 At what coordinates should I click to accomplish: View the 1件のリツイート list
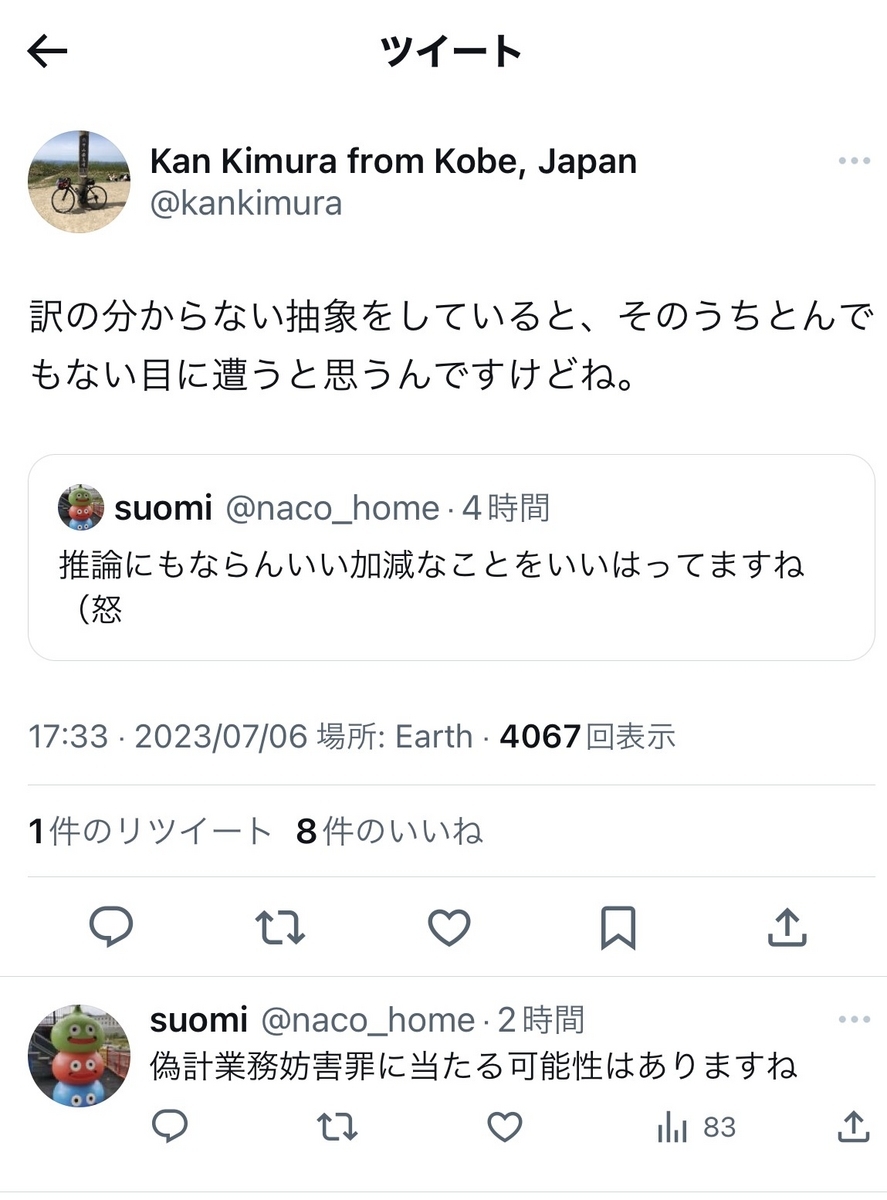(150, 831)
